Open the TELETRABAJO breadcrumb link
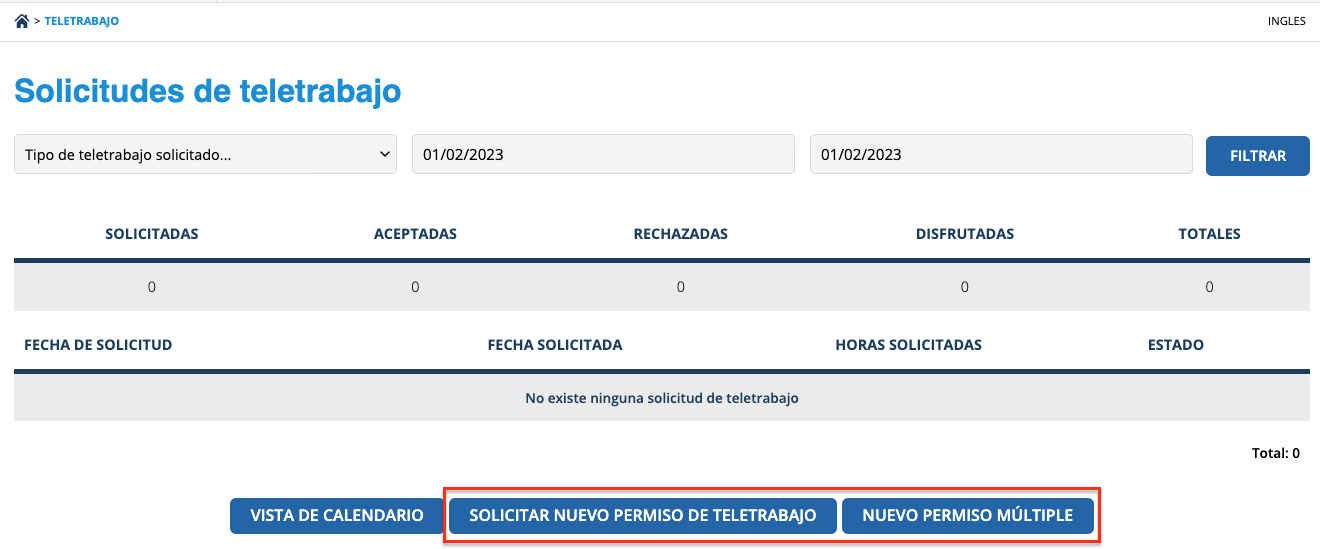Viewport: 1320px width, 549px height. [81, 21]
